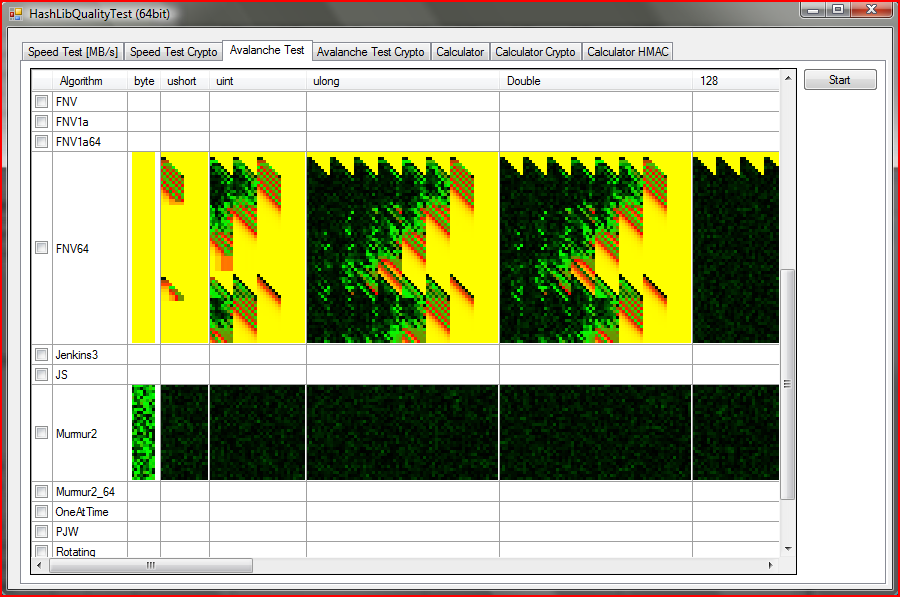Click the vertical scrollbar thumb
This screenshot has width=900, height=597.
pyautogui.click(x=788, y=383)
